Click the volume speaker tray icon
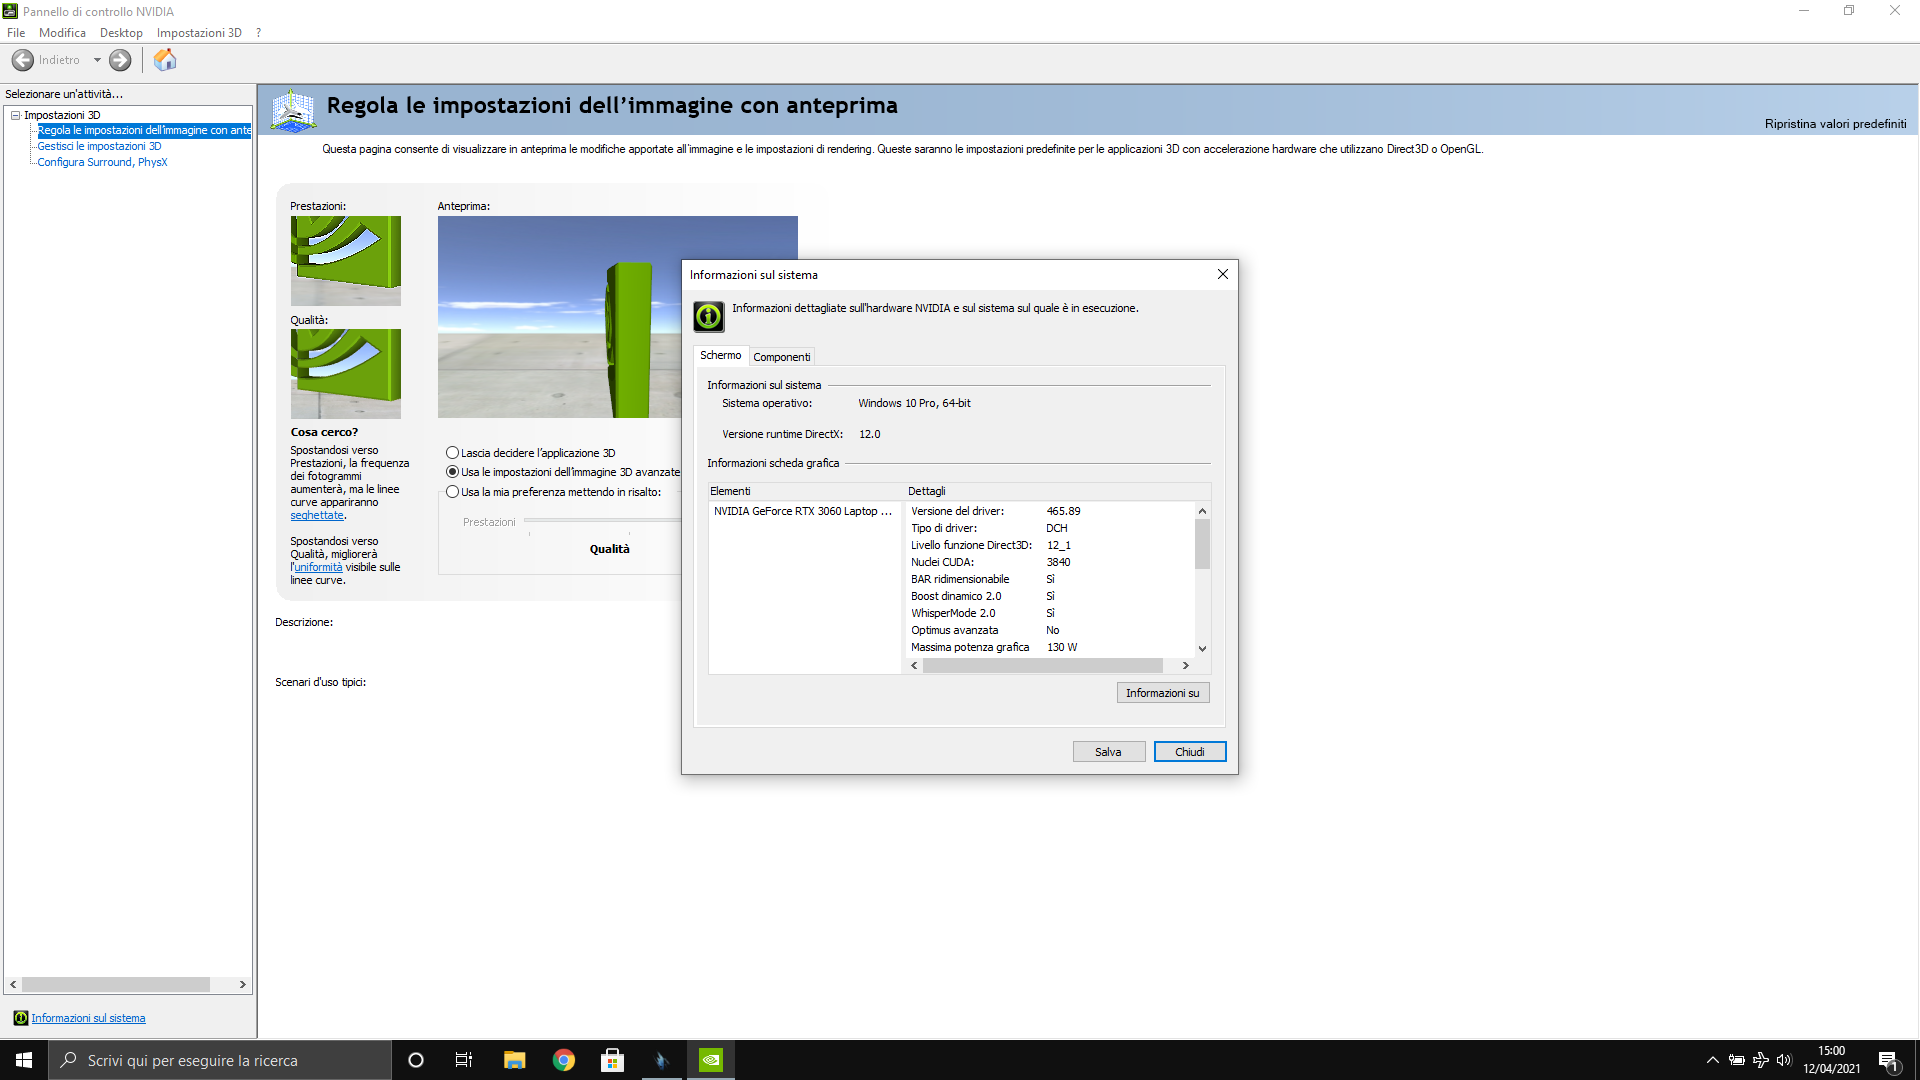 [x=1784, y=1060]
